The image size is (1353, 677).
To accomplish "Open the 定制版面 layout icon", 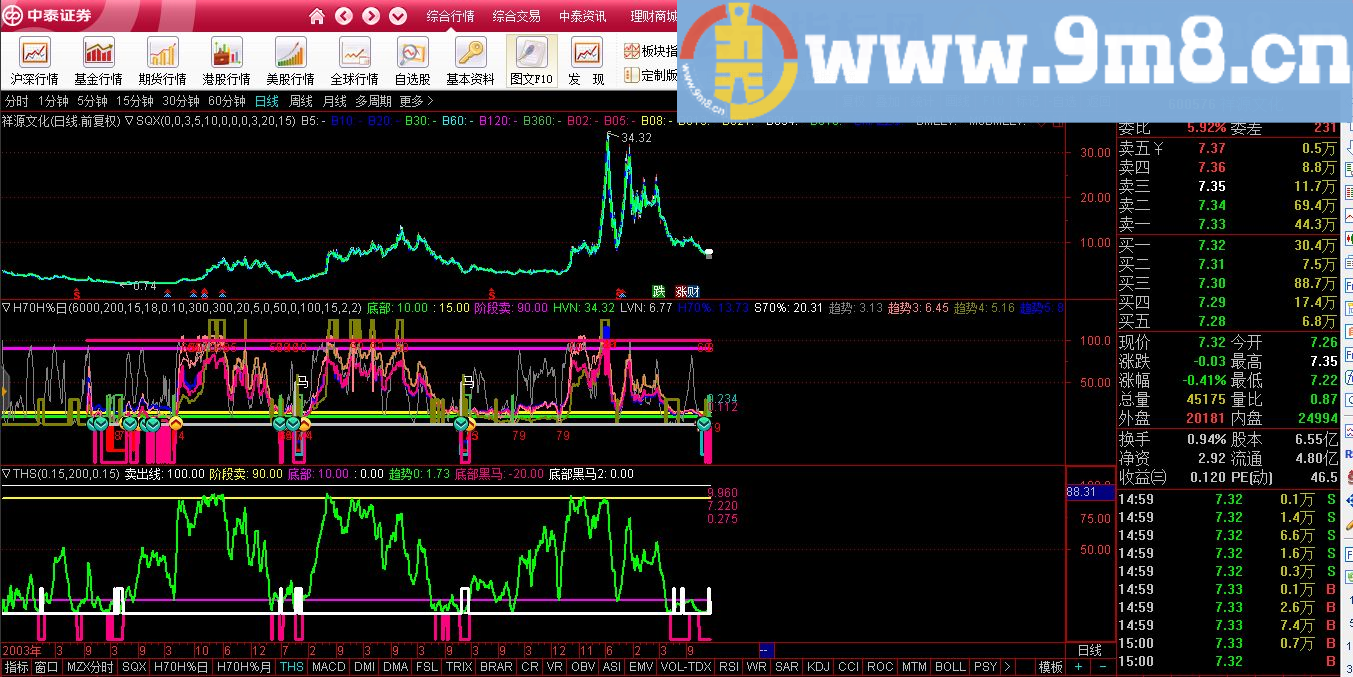I will (651, 75).
